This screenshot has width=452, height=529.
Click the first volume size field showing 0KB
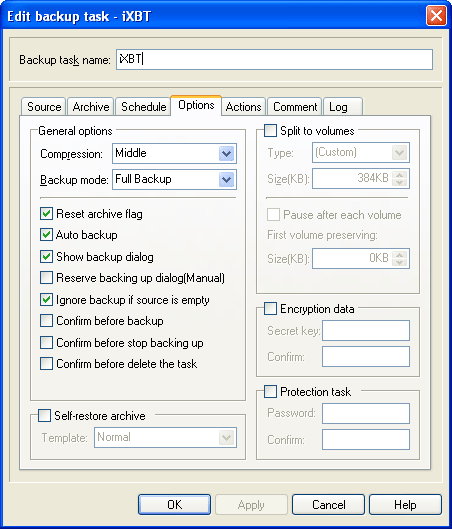[352, 258]
